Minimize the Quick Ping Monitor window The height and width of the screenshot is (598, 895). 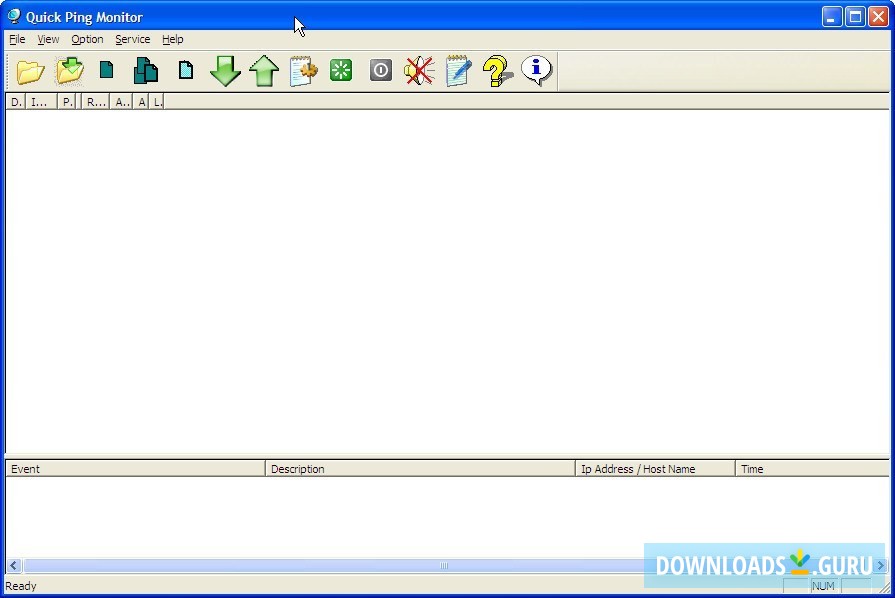coord(832,17)
